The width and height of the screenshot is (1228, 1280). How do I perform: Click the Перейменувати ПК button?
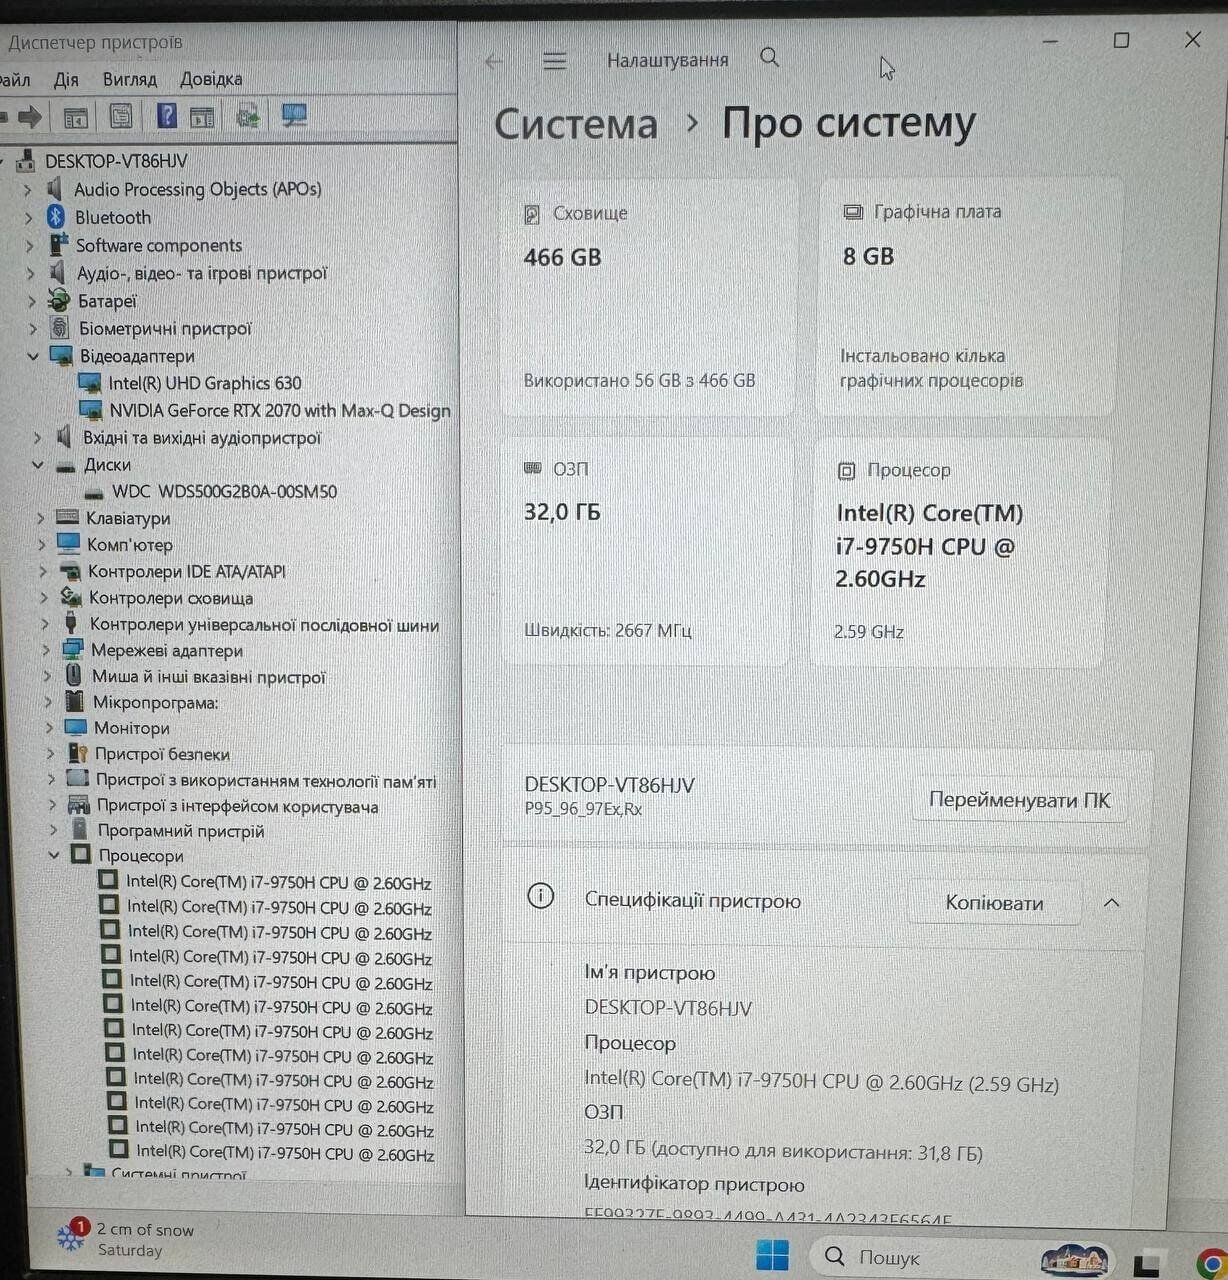pyautogui.click(x=1019, y=801)
